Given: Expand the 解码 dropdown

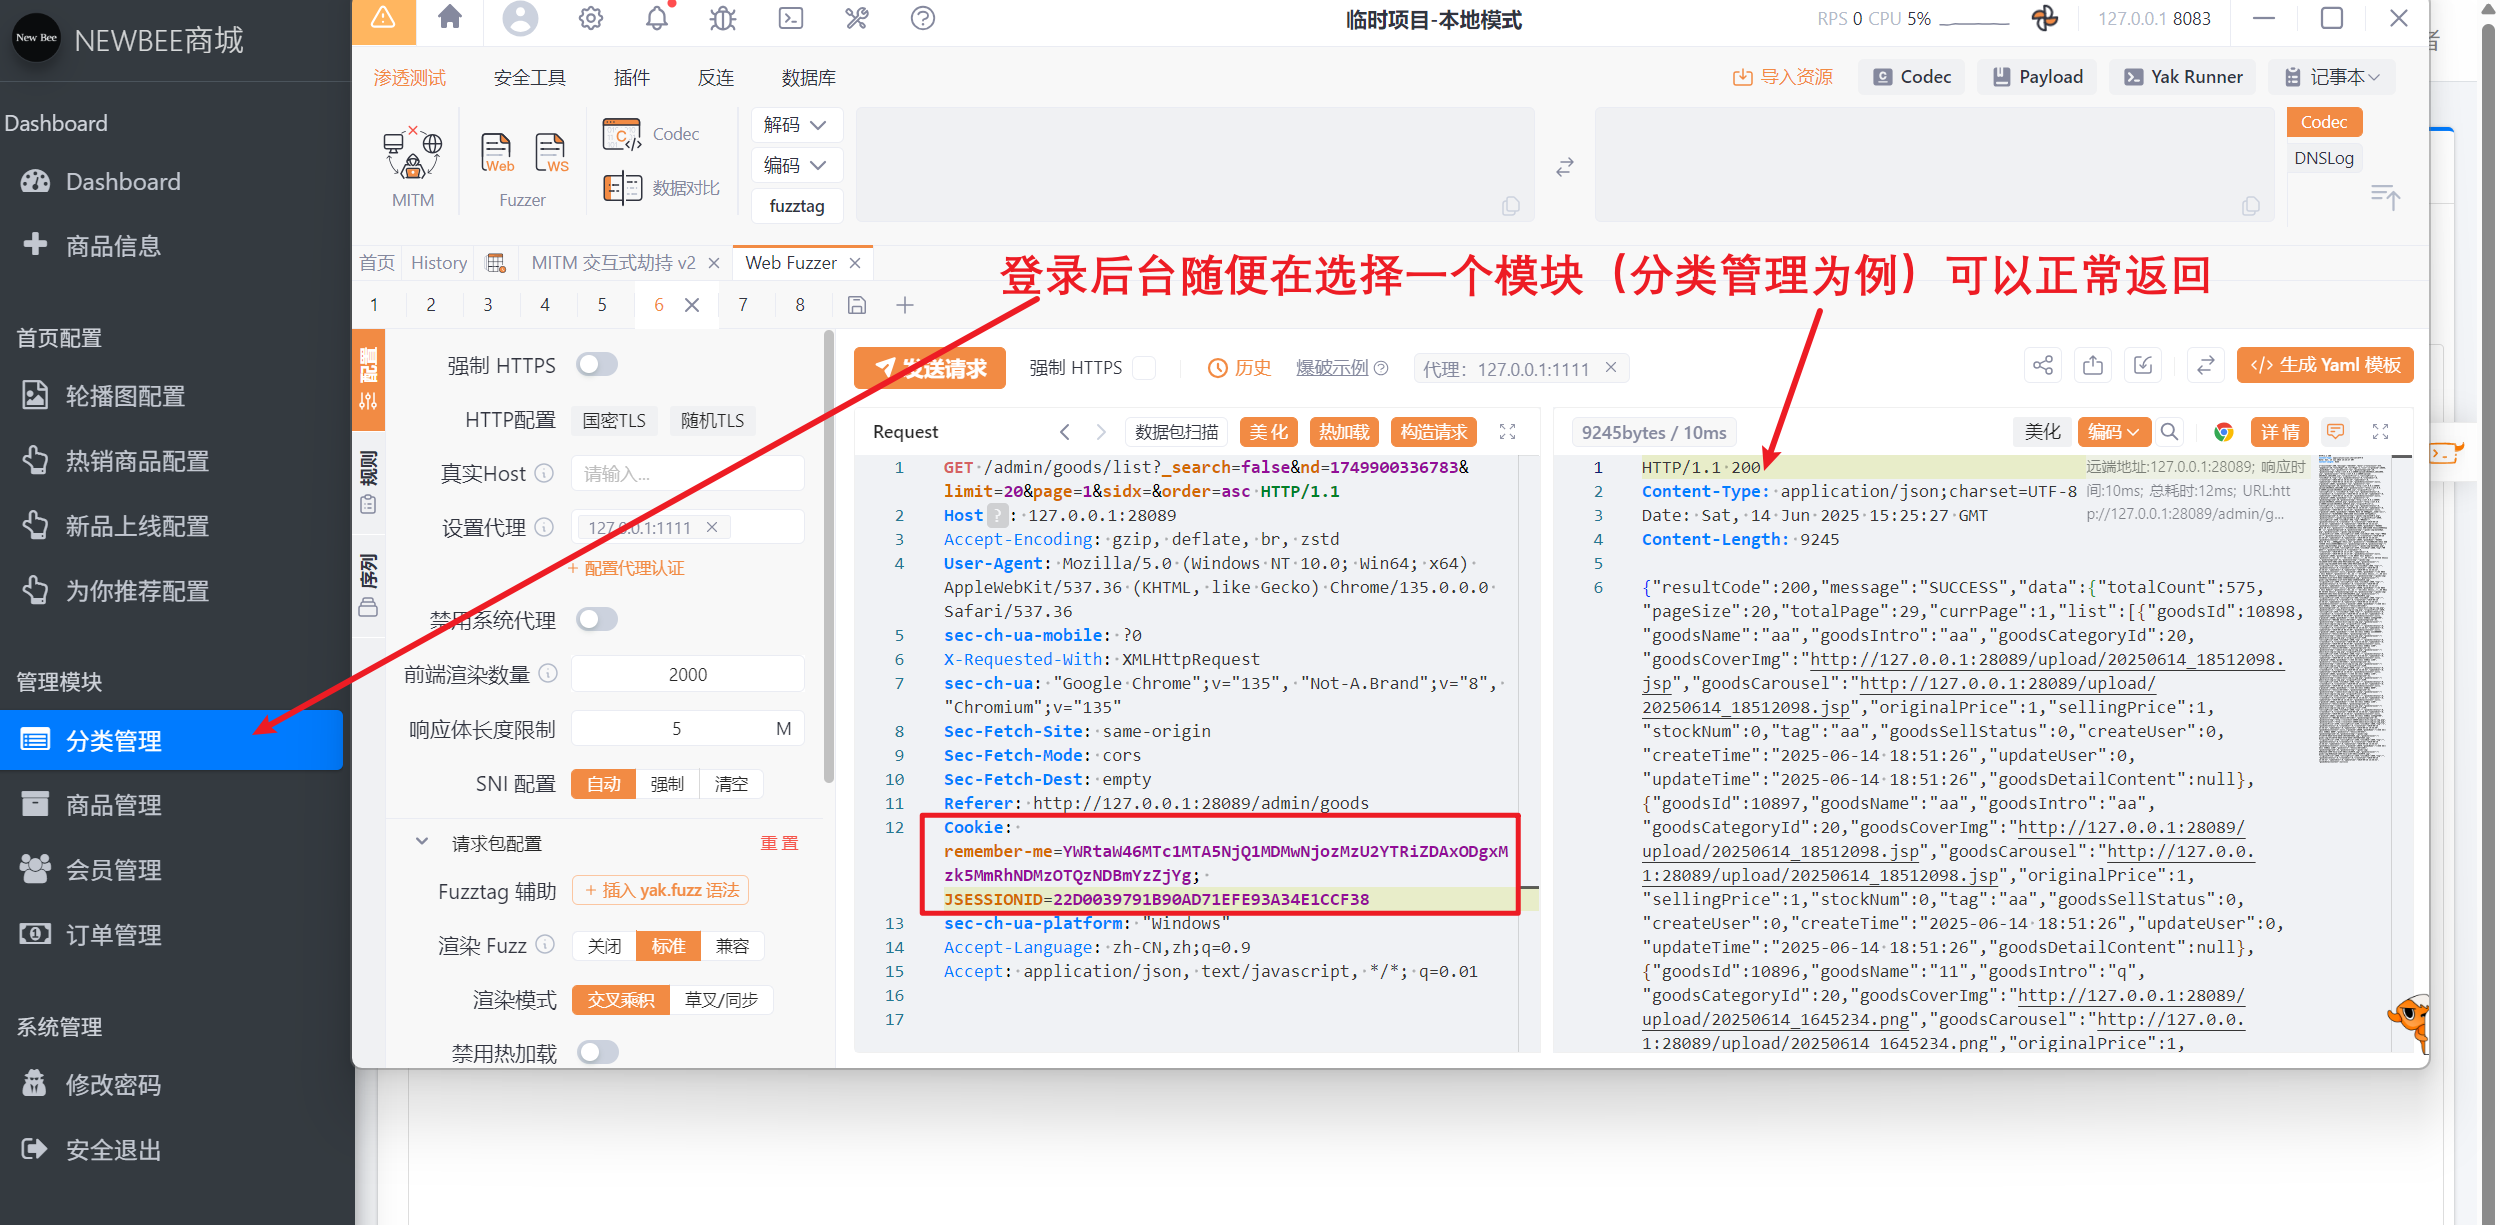Looking at the screenshot, I should [796, 125].
